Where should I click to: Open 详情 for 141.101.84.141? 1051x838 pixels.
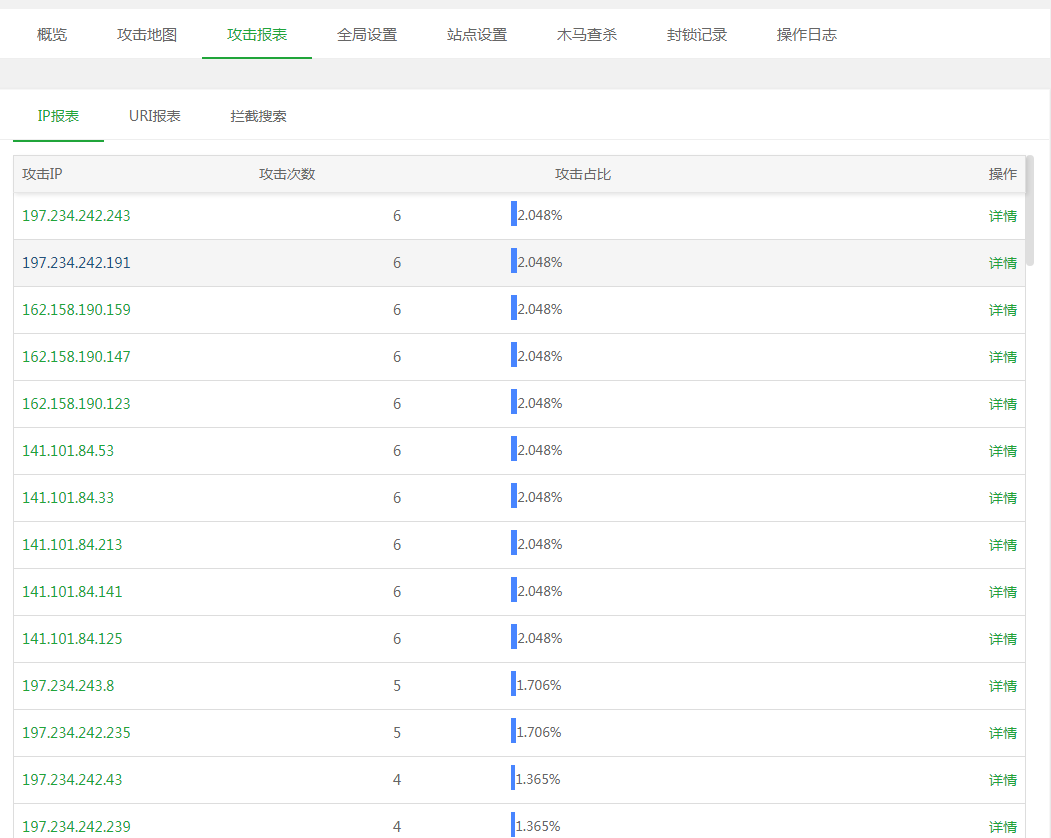tap(1003, 591)
